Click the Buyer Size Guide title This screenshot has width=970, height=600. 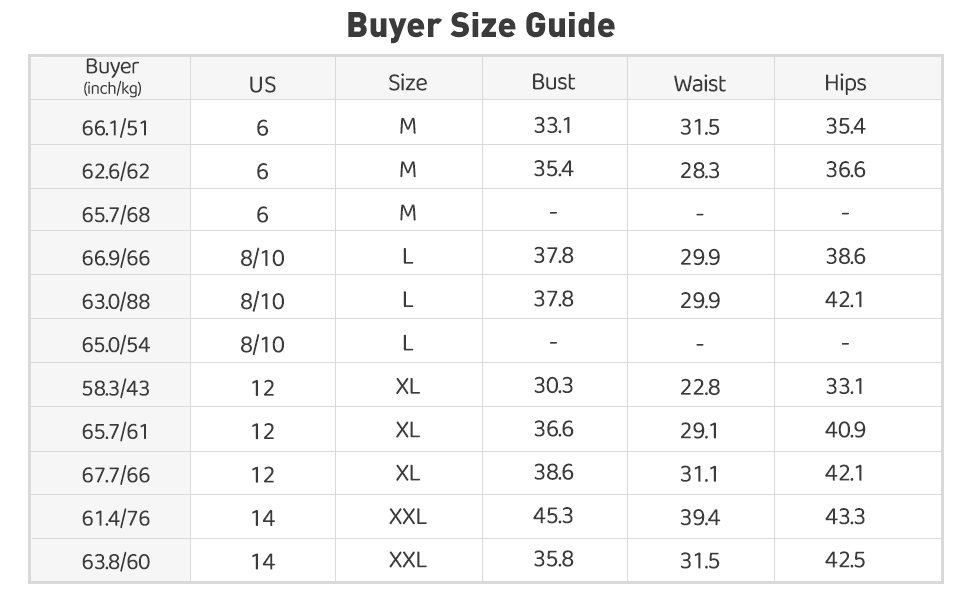tap(481, 26)
